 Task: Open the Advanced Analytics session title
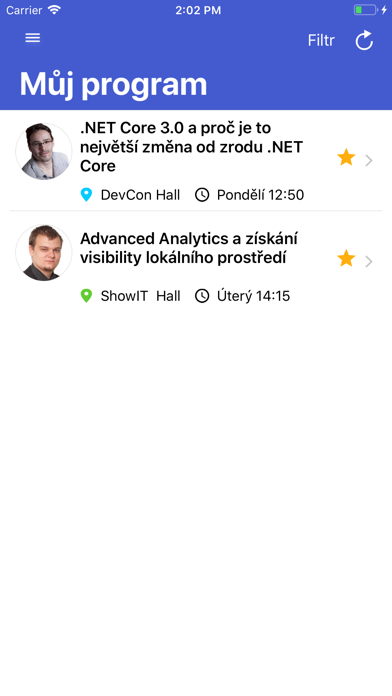pos(189,248)
